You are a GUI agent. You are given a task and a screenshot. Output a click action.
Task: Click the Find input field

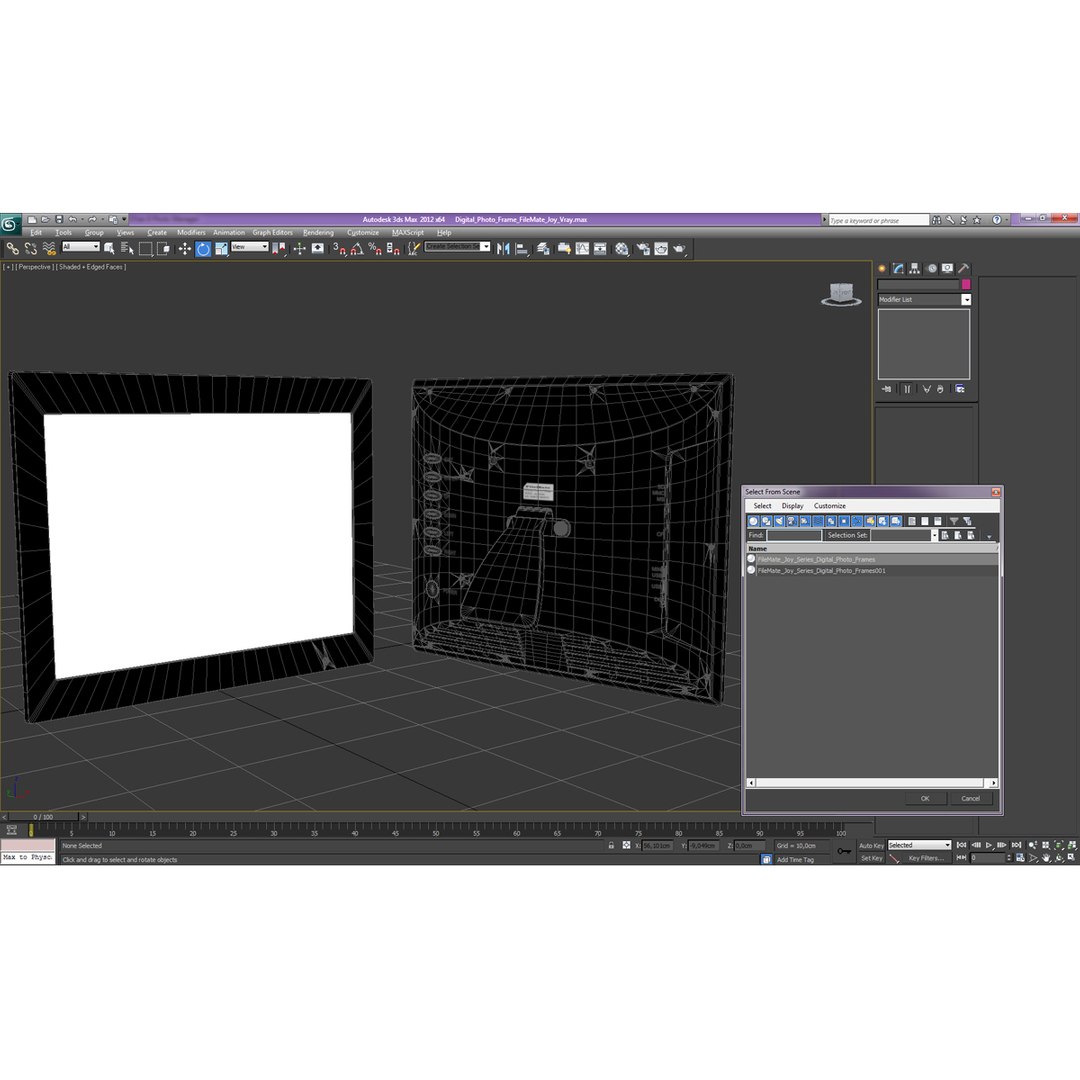(794, 535)
